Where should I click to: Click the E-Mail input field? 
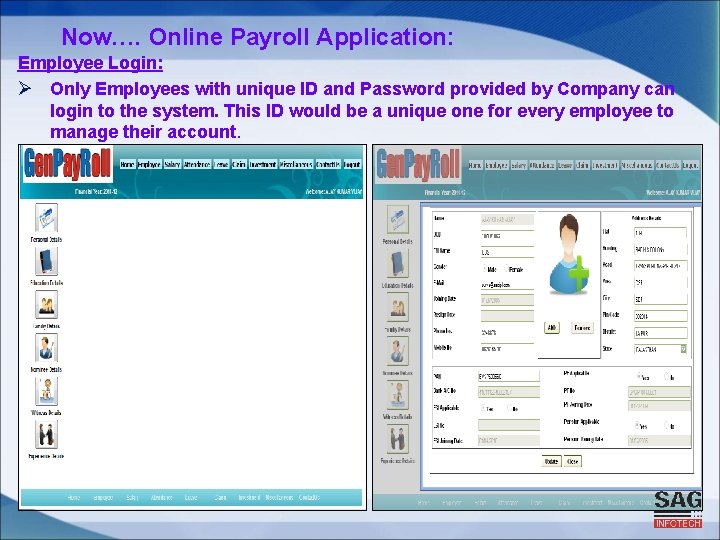click(x=507, y=285)
